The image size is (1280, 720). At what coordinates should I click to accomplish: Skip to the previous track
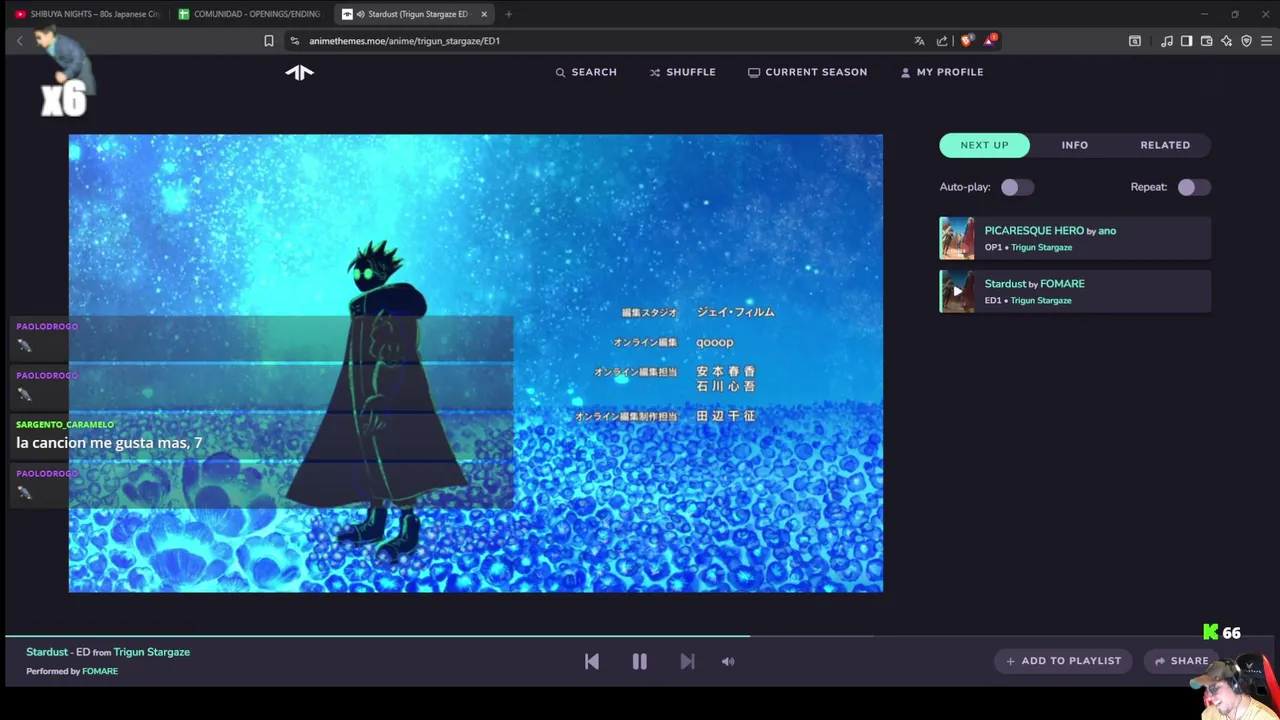pyautogui.click(x=592, y=661)
